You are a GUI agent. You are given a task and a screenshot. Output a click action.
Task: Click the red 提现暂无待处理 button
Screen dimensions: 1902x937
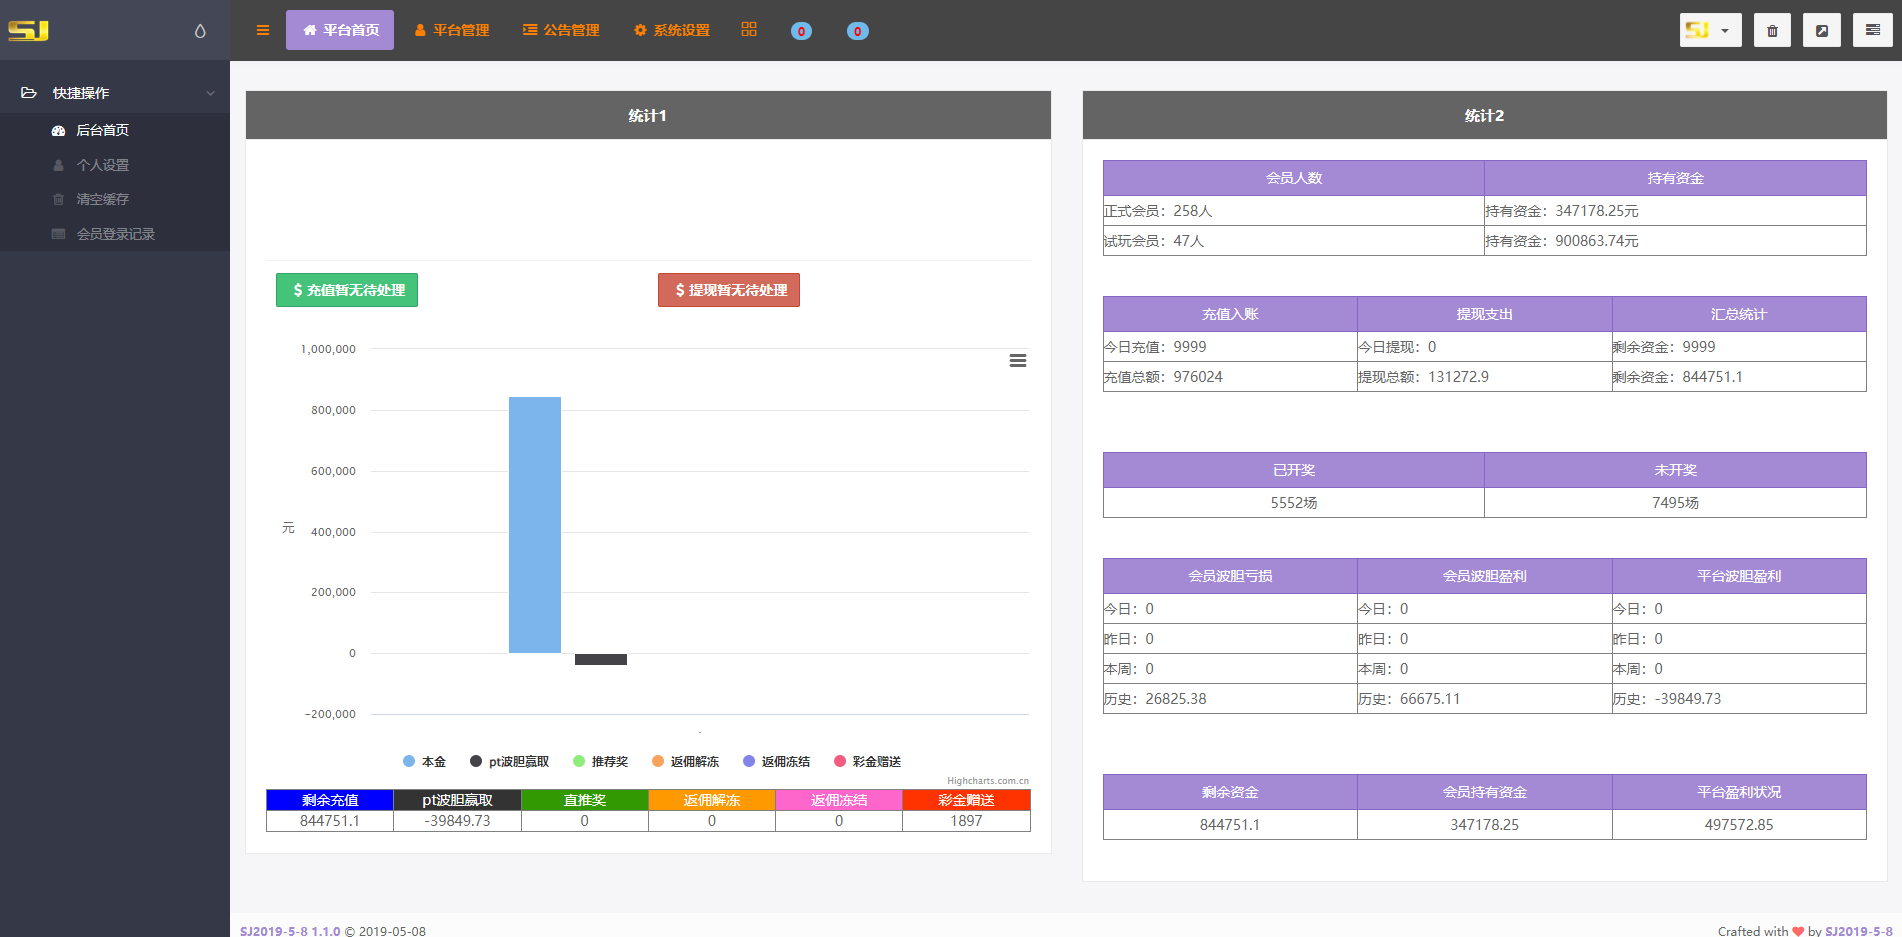pos(729,290)
